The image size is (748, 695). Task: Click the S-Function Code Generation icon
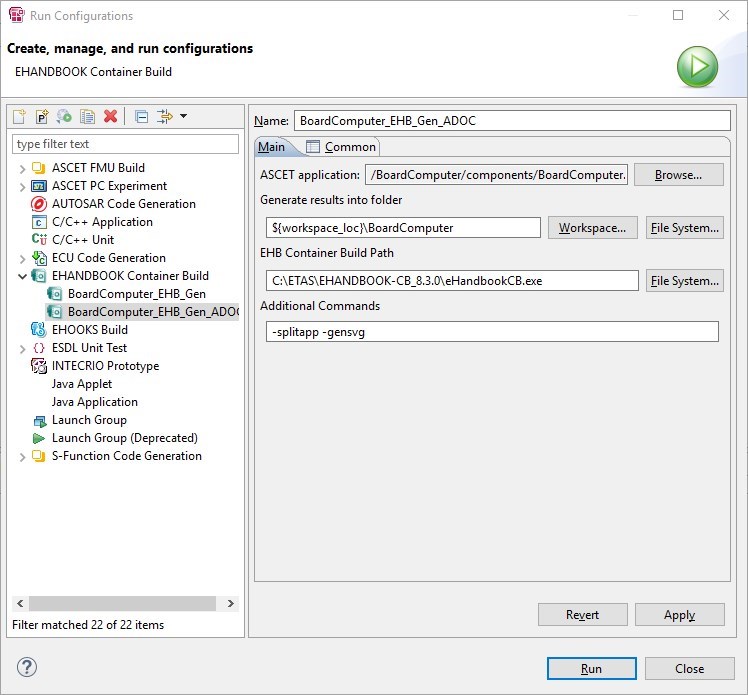[39, 456]
